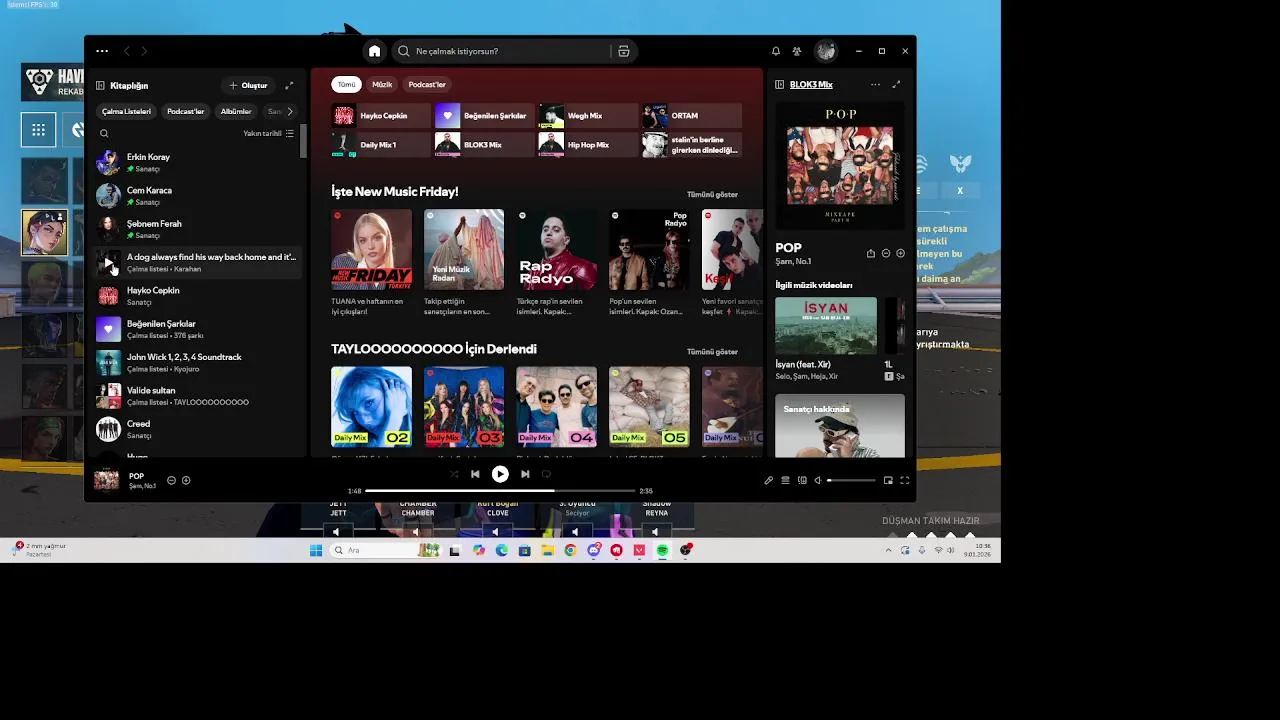Skip to the previous track
The width and height of the screenshot is (1280, 720).
point(475,474)
